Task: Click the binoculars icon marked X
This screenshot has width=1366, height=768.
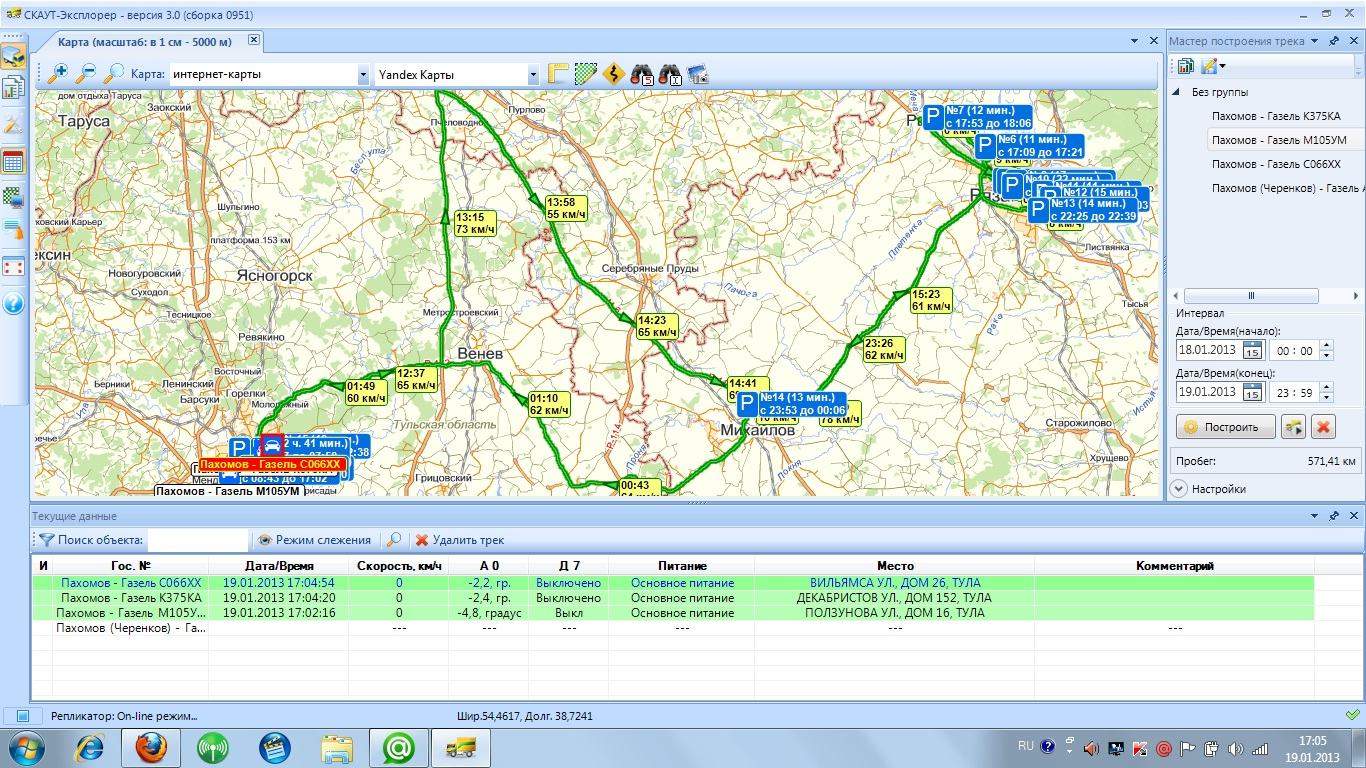Action: tap(670, 74)
